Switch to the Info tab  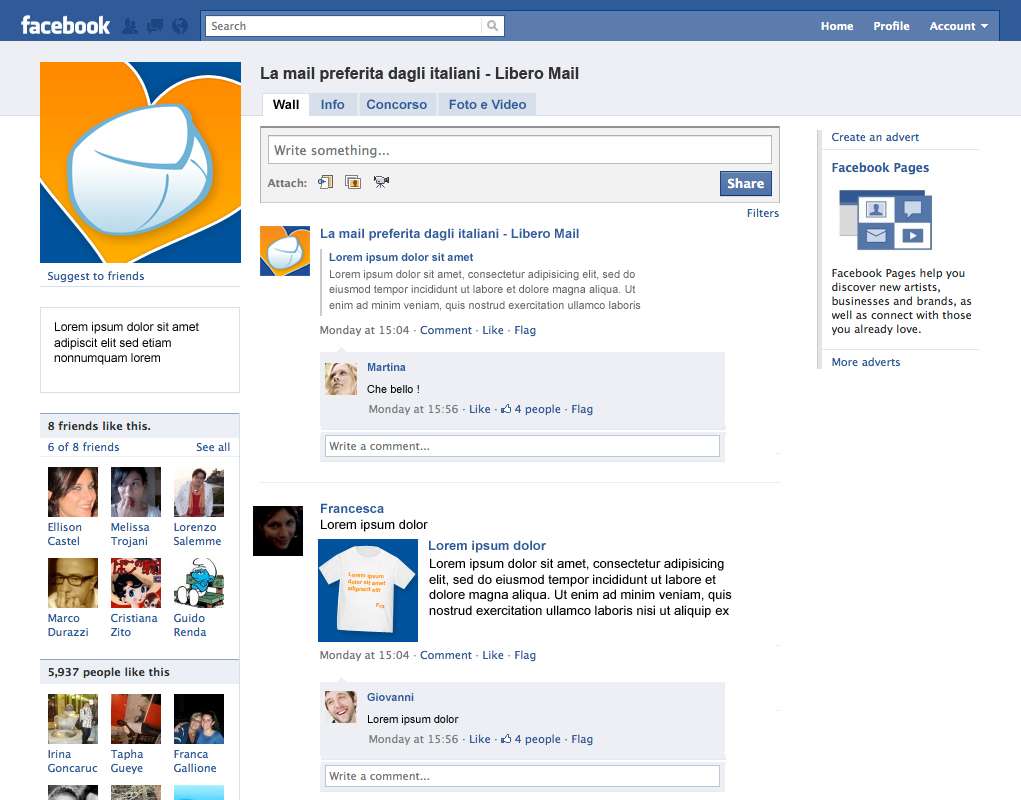(332, 105)
